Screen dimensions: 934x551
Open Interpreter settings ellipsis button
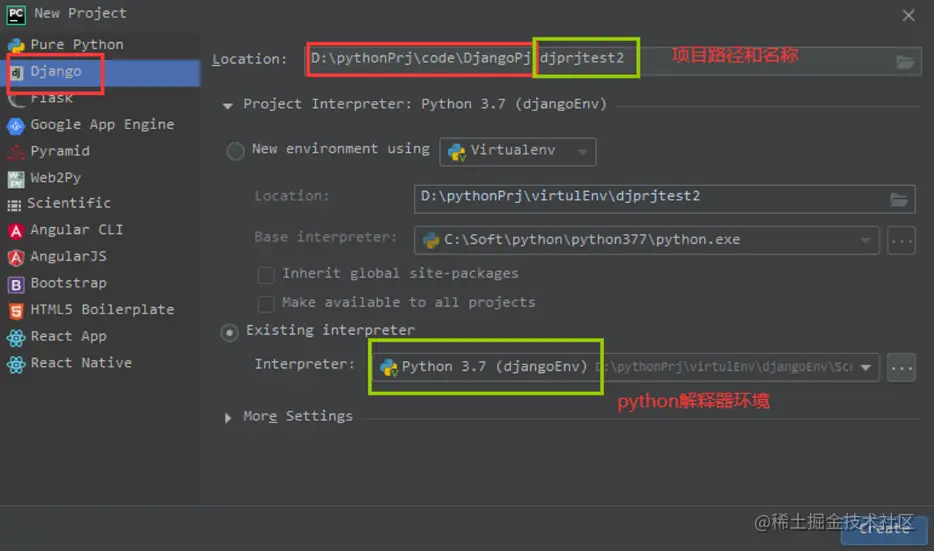[901, 368]
